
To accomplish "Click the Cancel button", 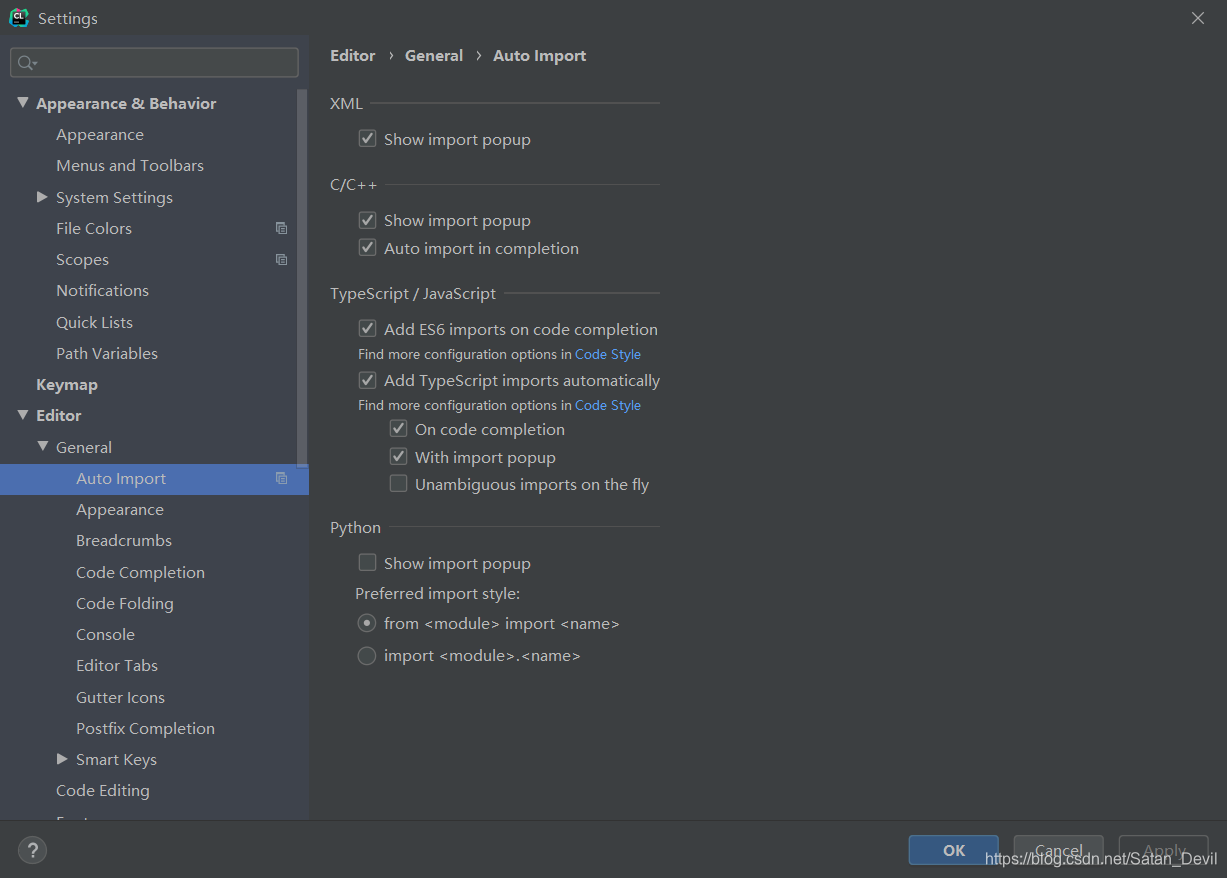I will (x=1058, y=850).
